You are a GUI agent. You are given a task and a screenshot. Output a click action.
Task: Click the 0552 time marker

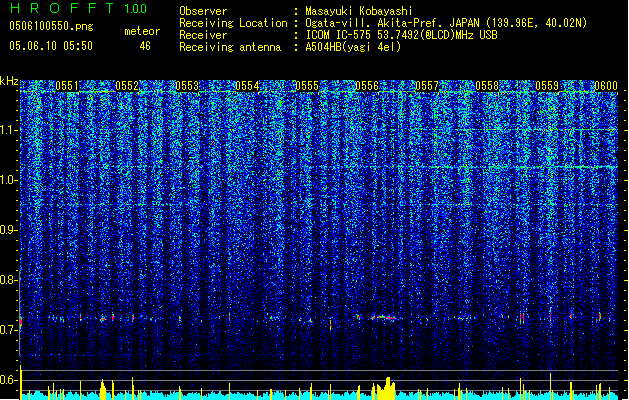coord(127,86)
